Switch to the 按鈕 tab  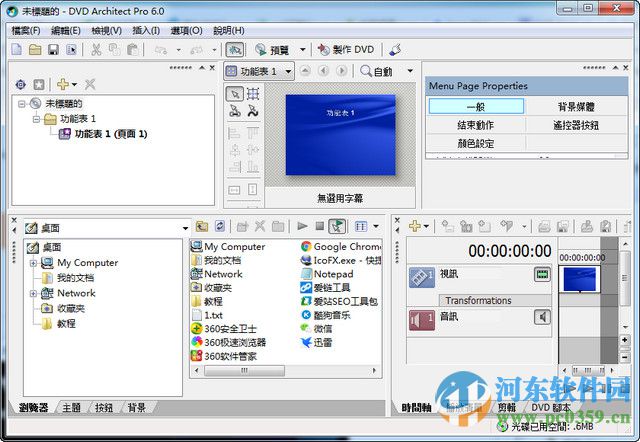pos(104,407)
